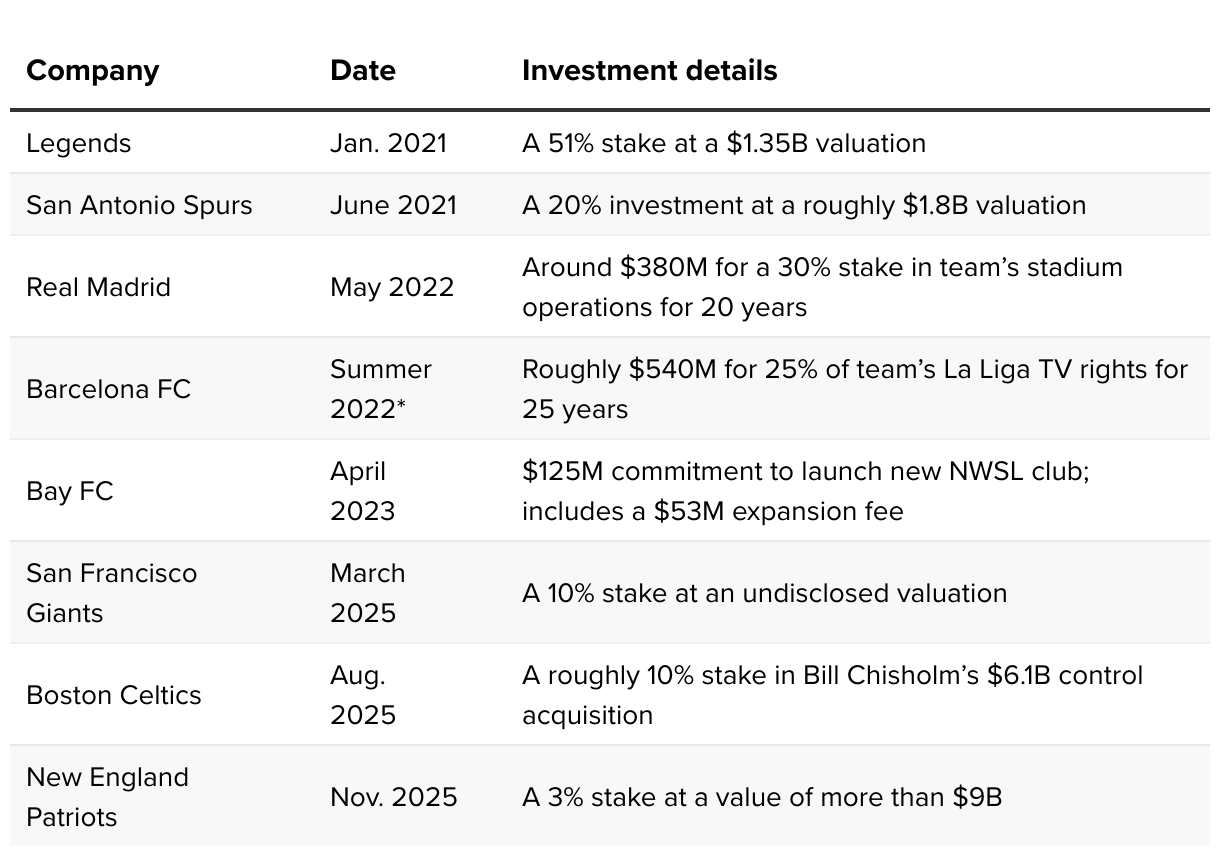The width and height of the screenshot is (1220, 856).
Task: Select the Legends company cell
Action: [x=78, y=143]
